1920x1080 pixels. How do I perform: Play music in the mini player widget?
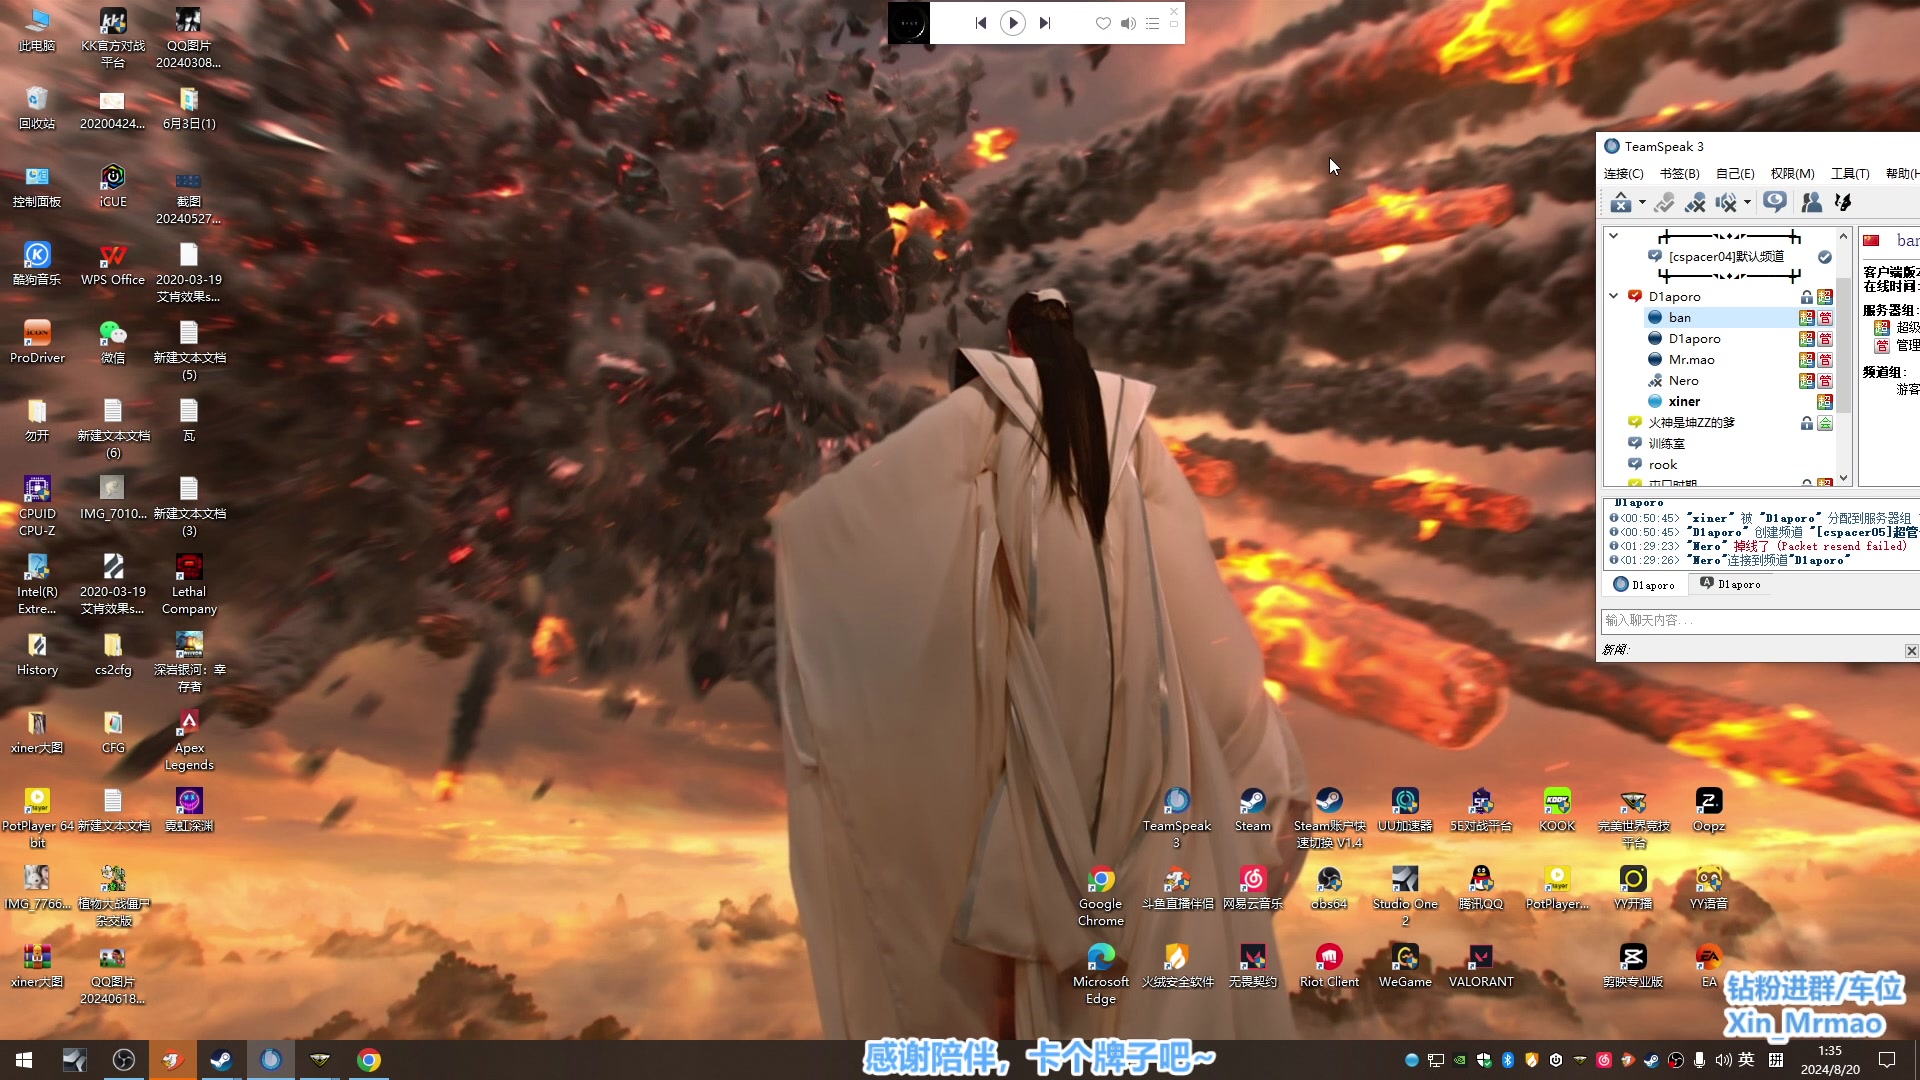click(x=1012, y=23)
